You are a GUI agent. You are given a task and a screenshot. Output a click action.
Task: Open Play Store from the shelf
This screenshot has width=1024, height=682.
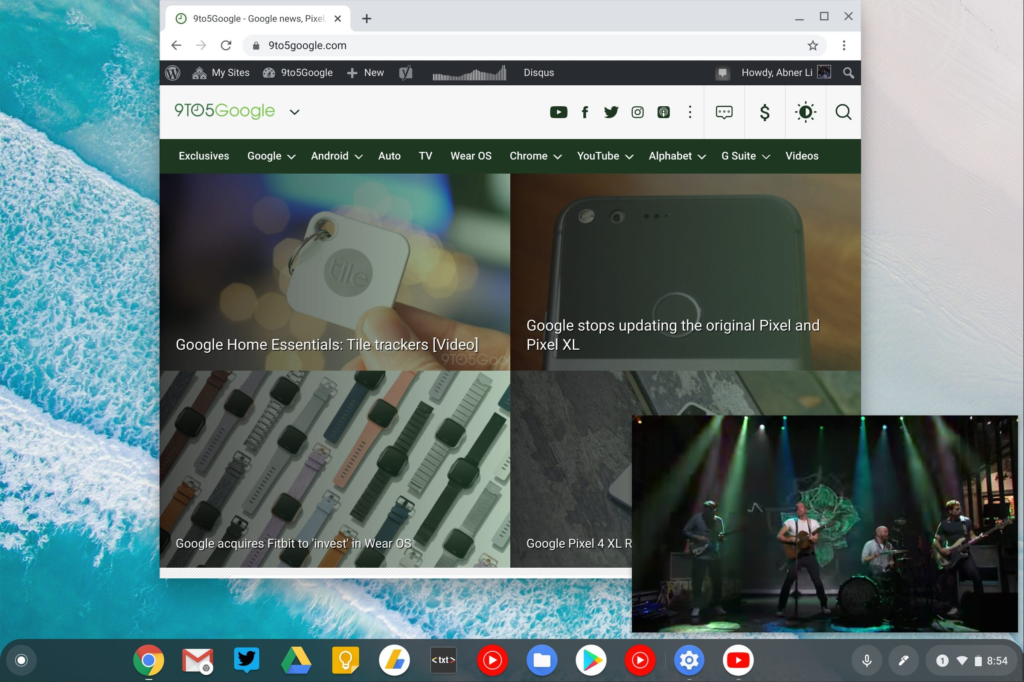(591, 660)
